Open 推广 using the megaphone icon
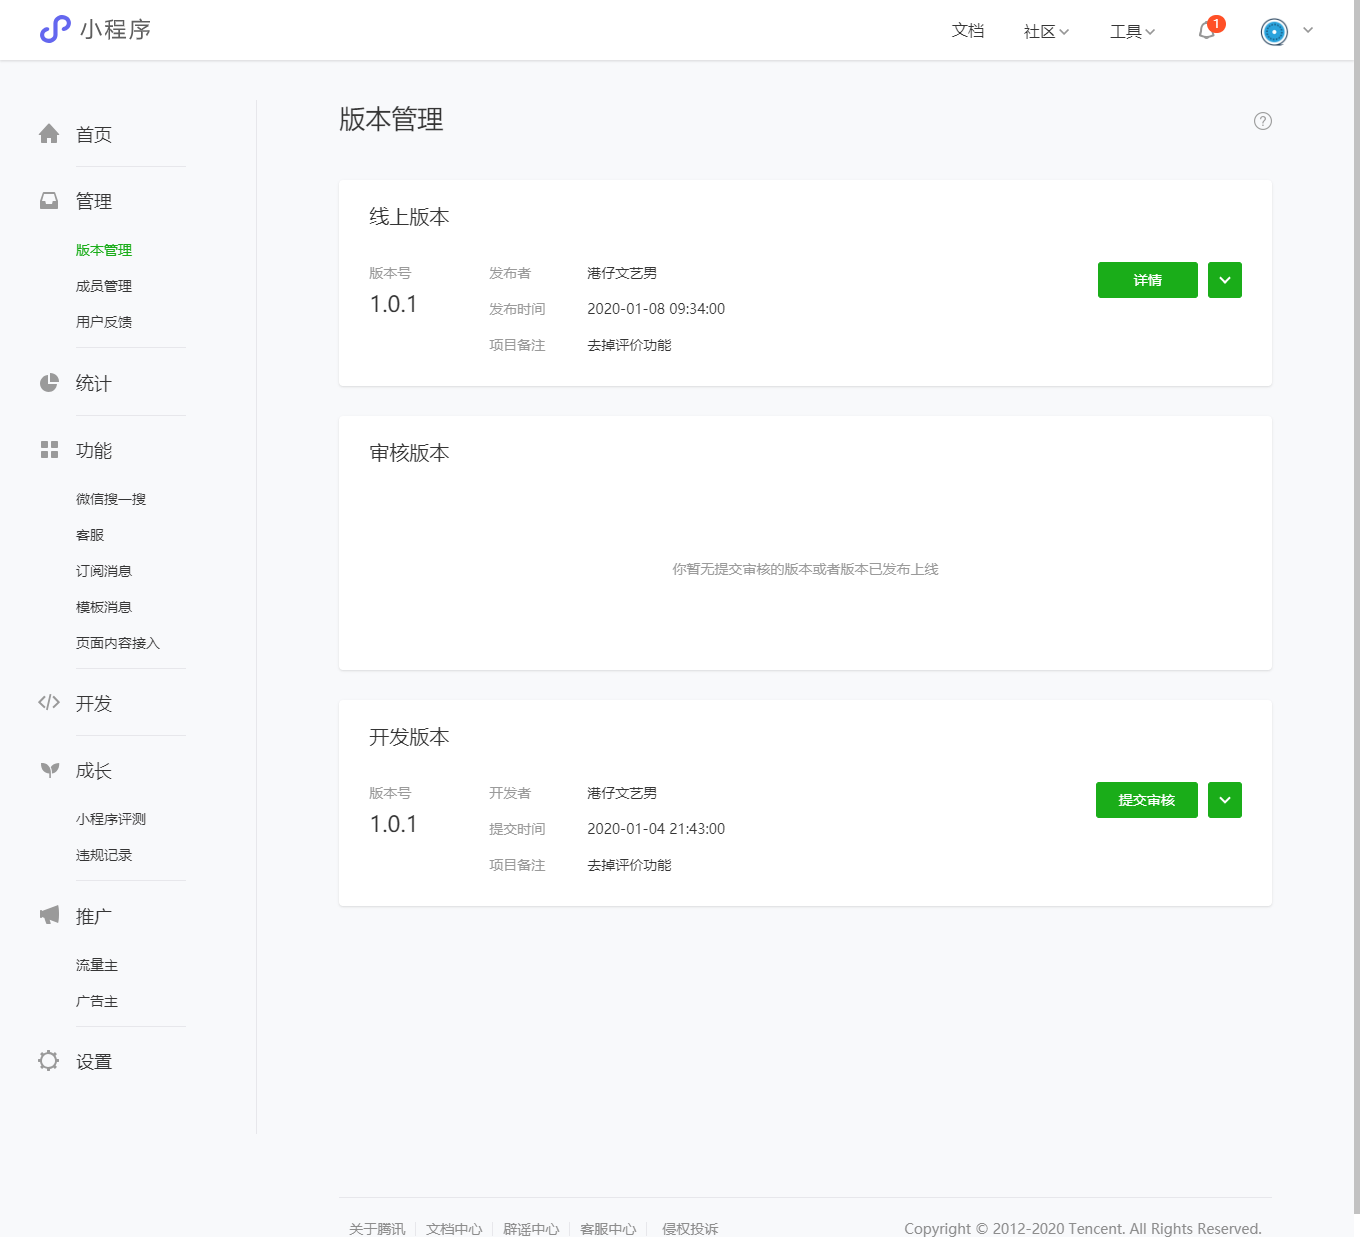 tap(48, 914)
